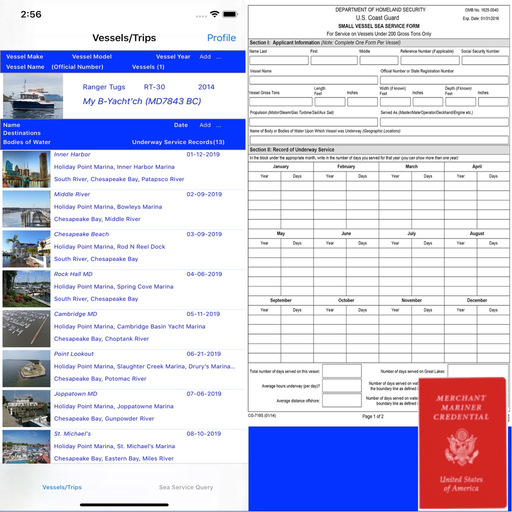
Task: Select the Ranger Tugs boat thumbnail
Action: pos(33,96)
